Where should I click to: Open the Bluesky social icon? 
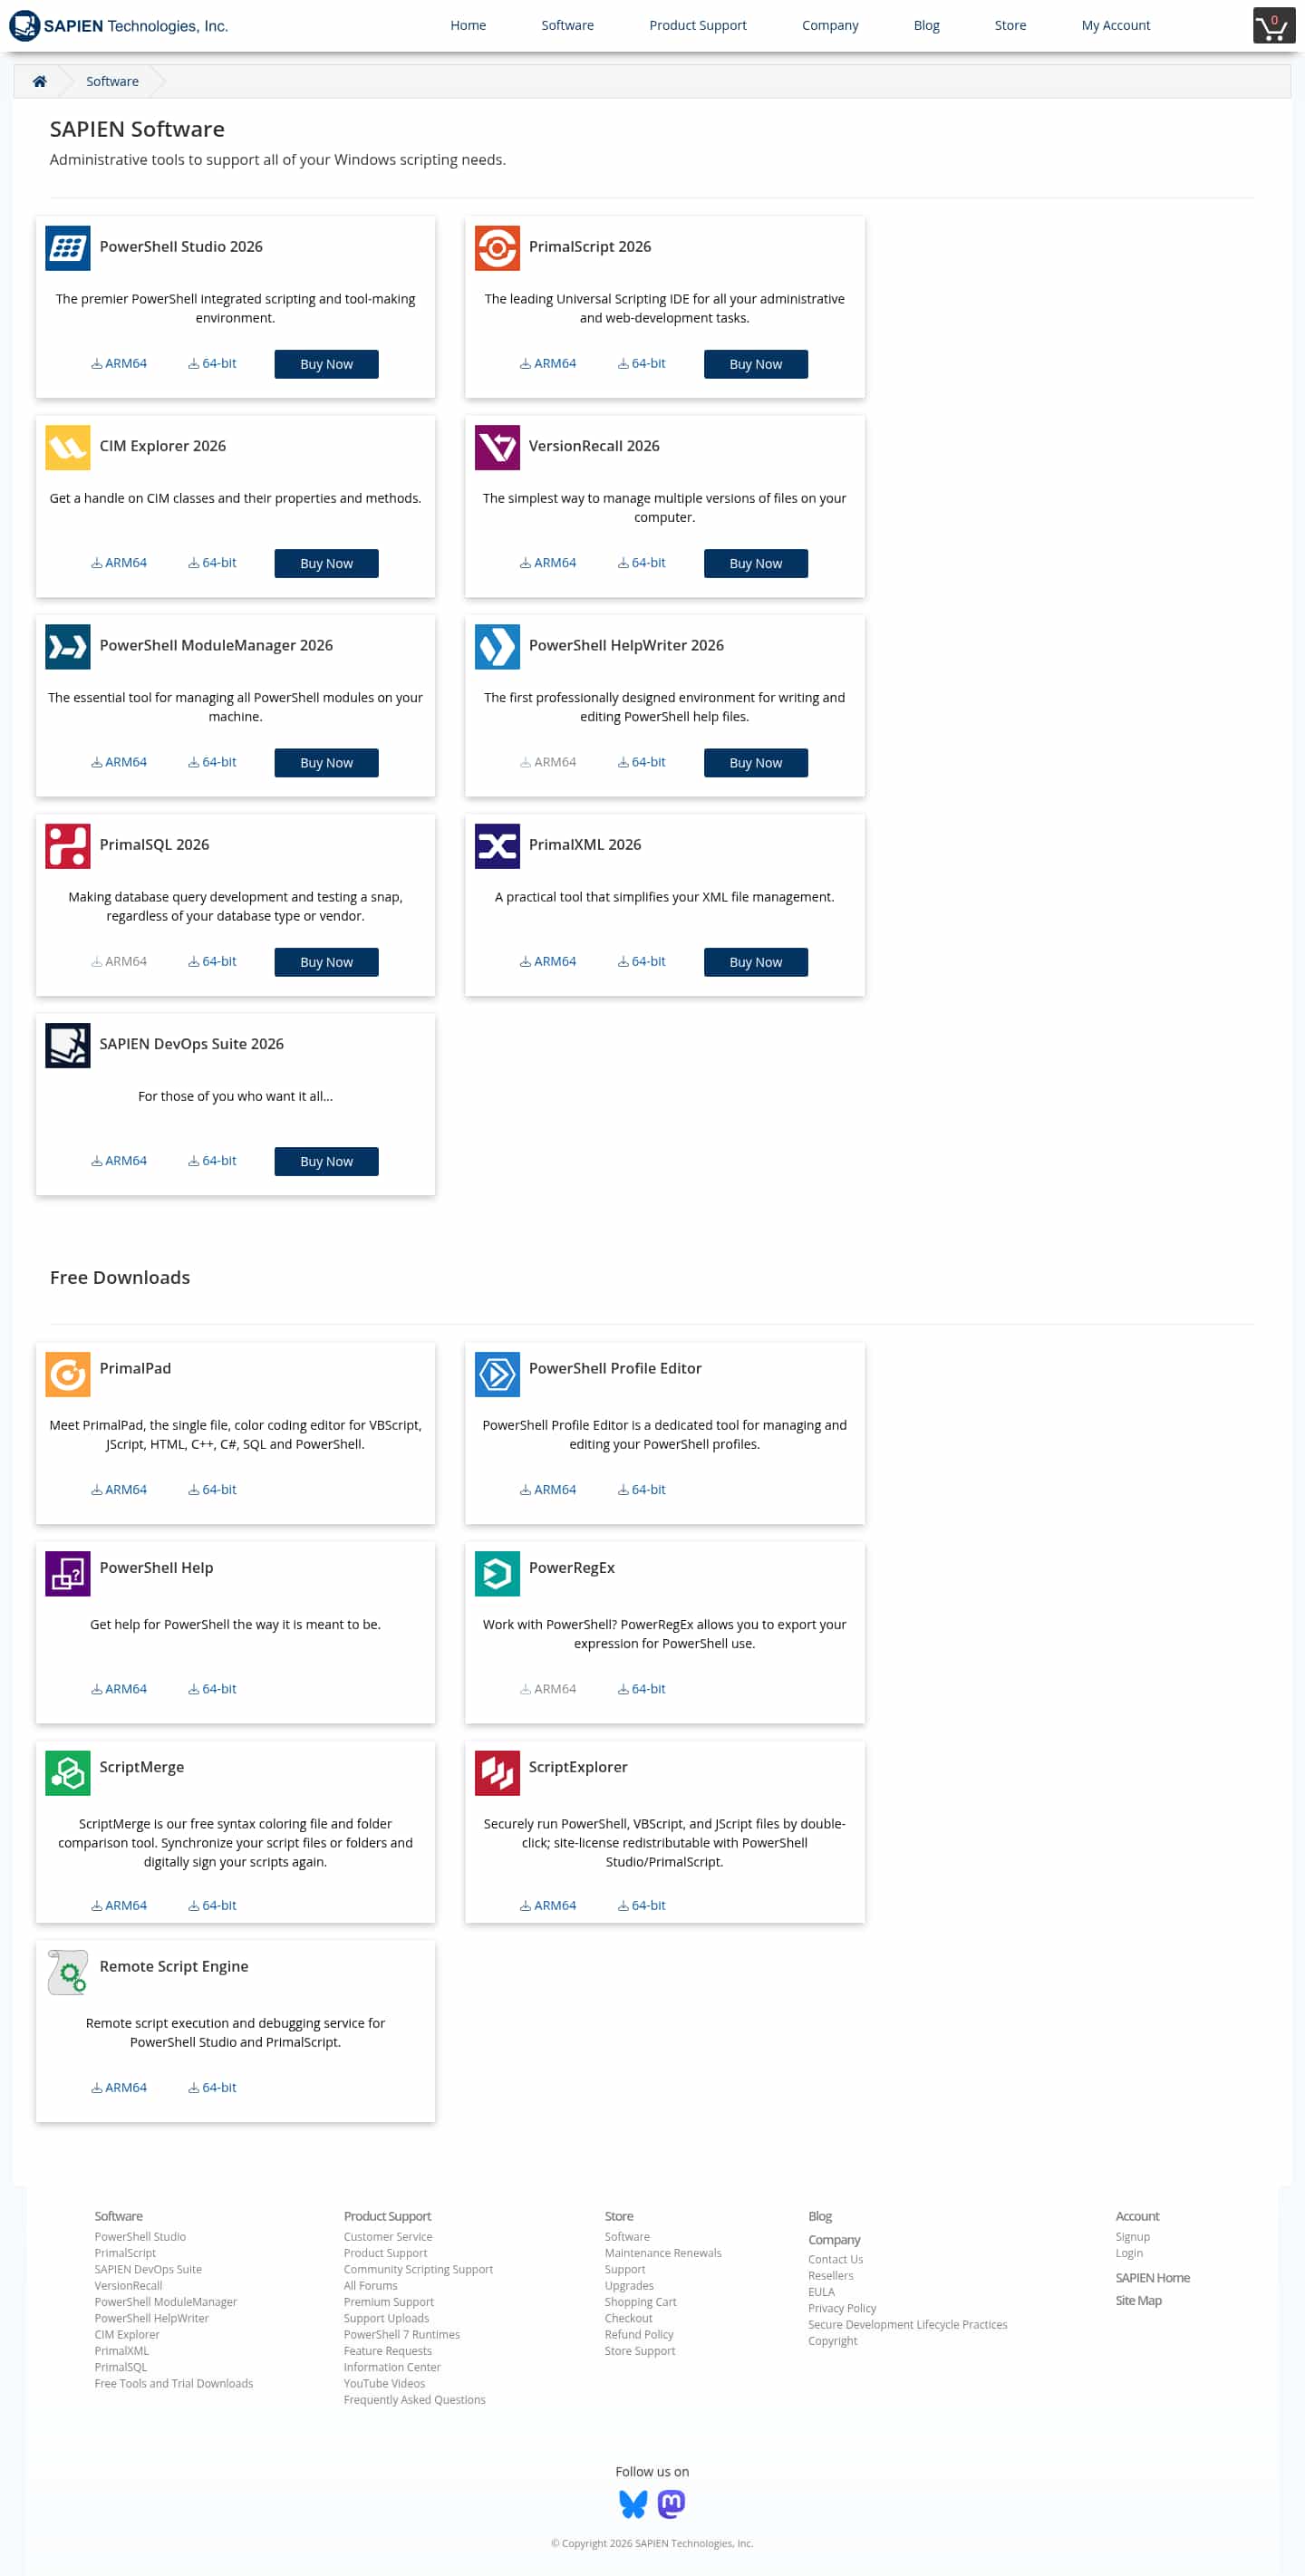pos(633,2503)
